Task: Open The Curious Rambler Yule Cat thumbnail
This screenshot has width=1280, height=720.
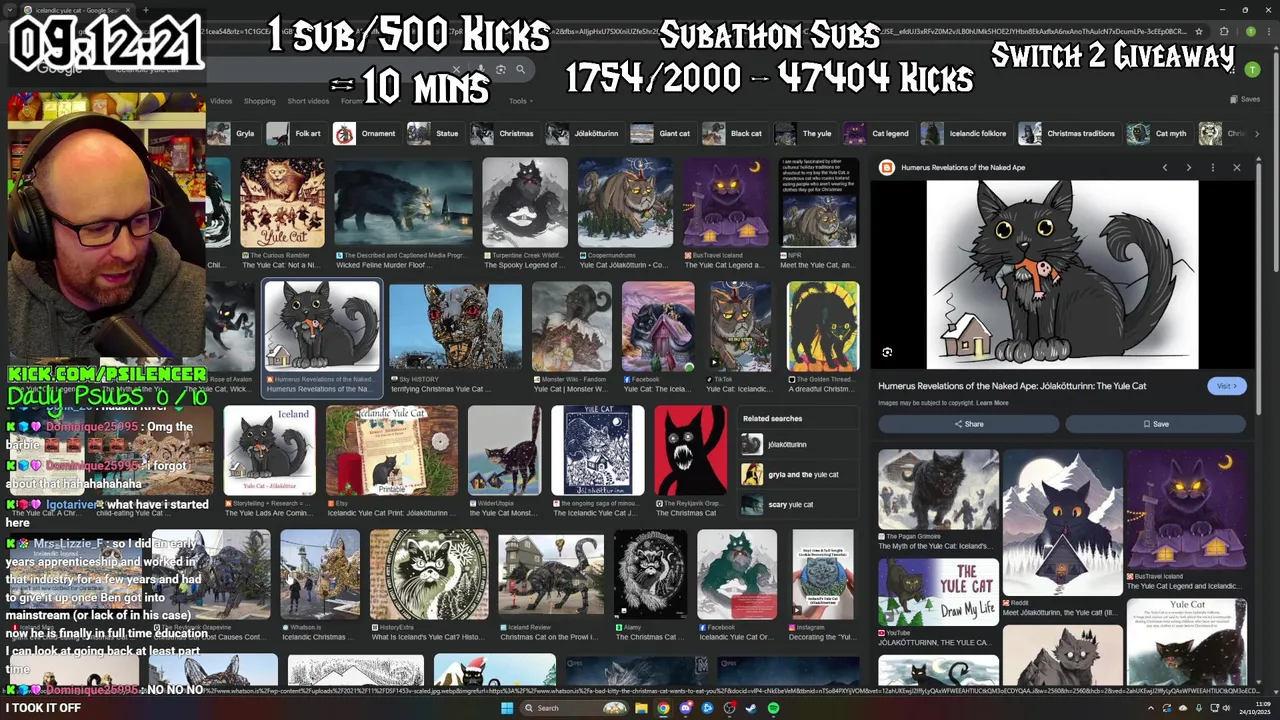Action: (282, 203)
